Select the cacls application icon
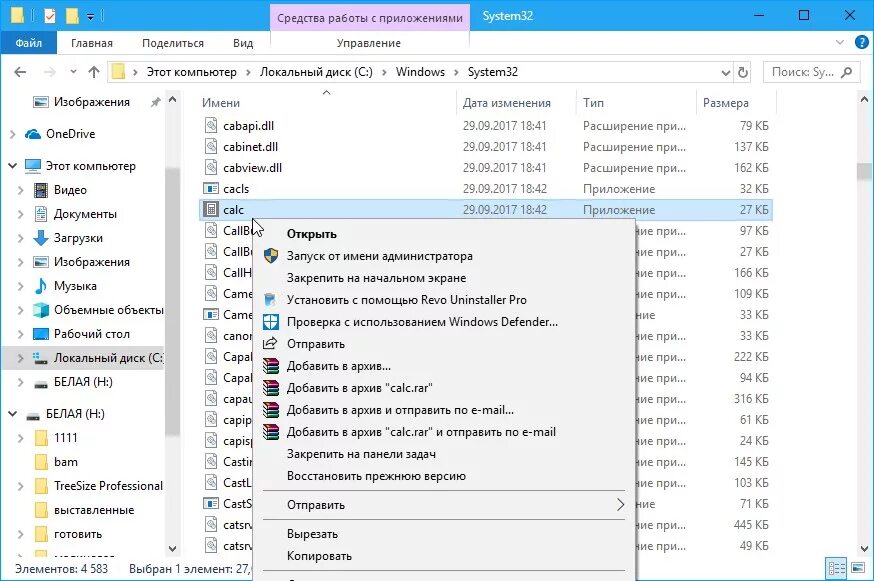This screenshot has height=581, width=874. [x=211, y=188]
